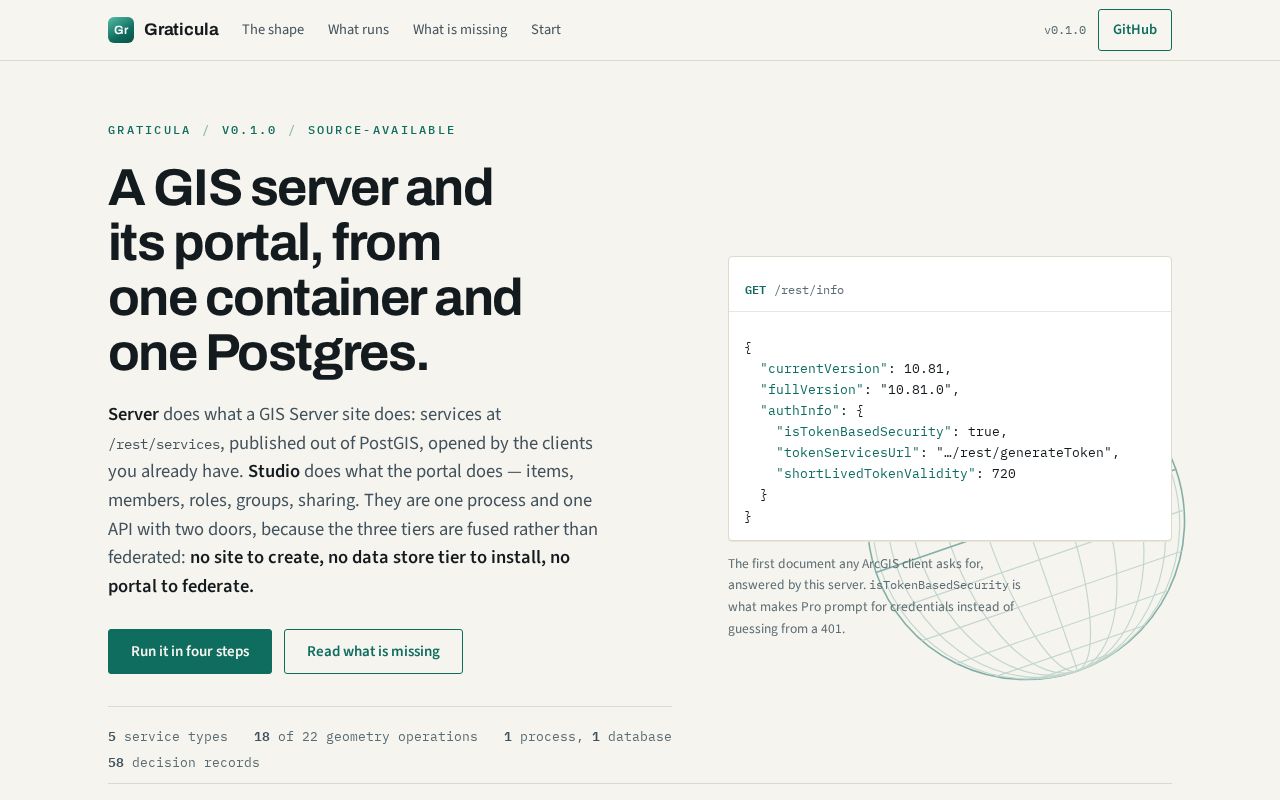Screen dimensions: 1280x800
Task: Click the "fullVersion": "10.81.0" line
Action: (x=860, y=390)
